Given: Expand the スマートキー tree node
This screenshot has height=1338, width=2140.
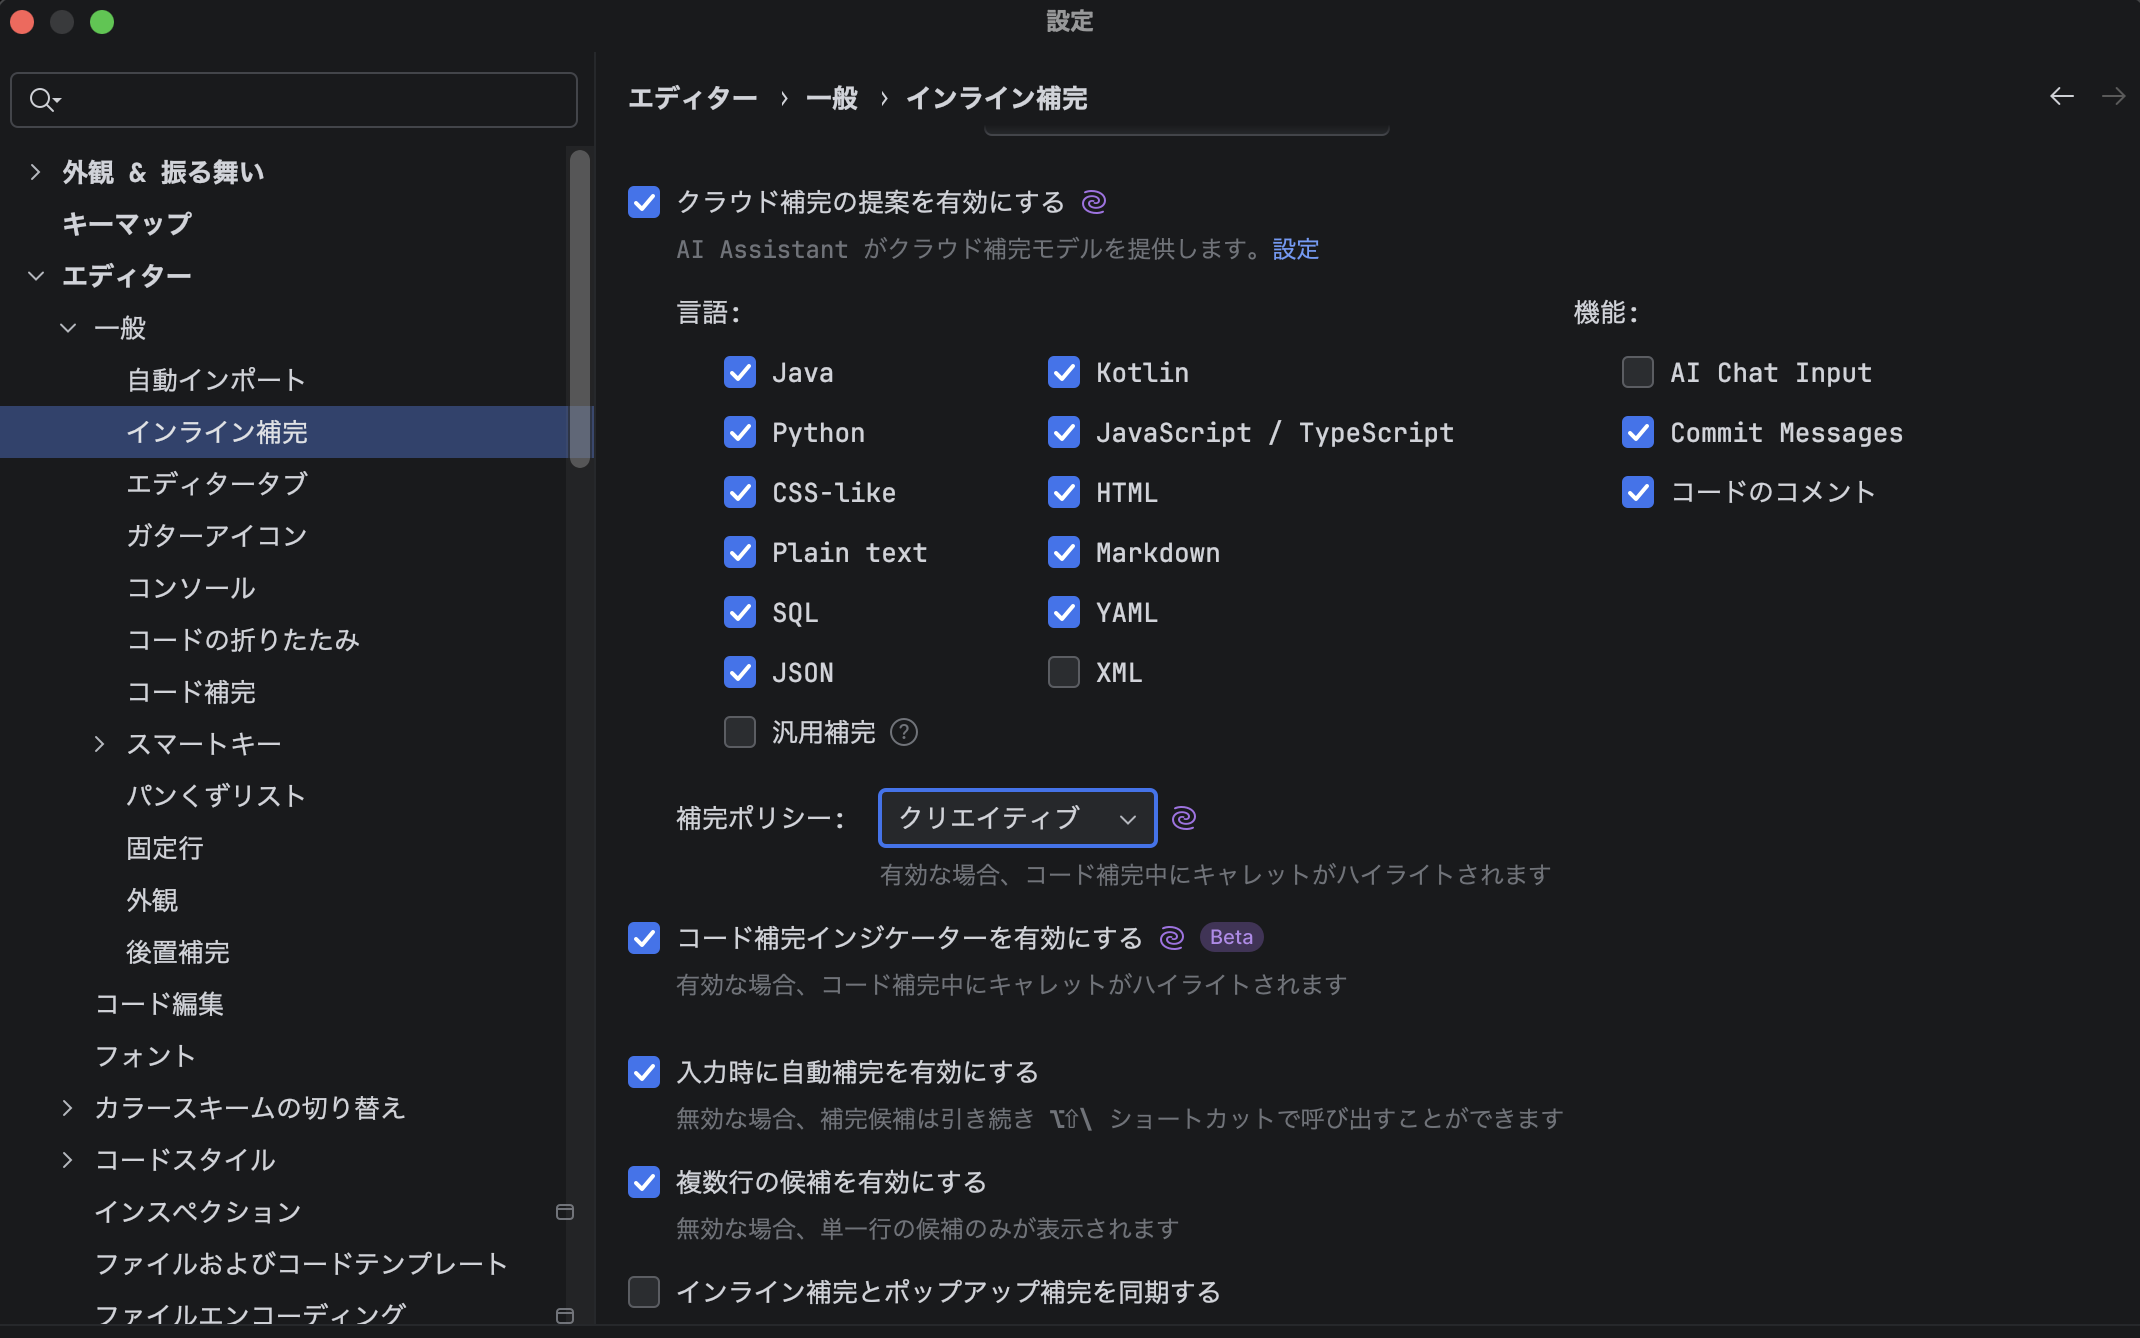Looking at the screenshot, I should (x=99, y=744).
